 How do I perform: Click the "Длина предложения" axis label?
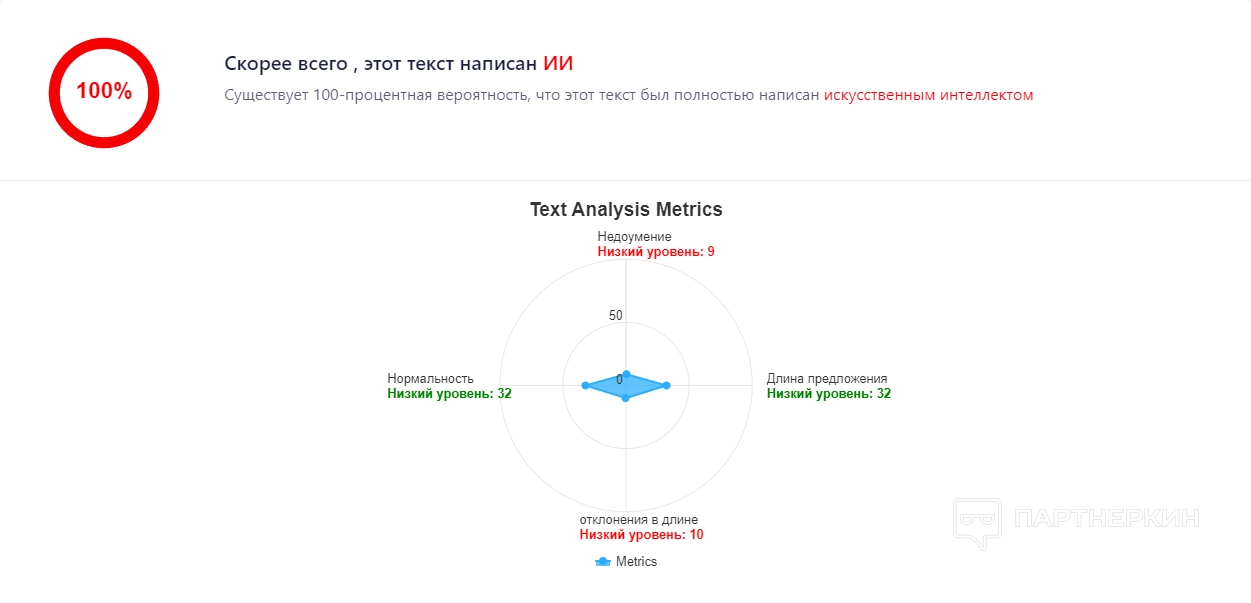[827, 378]
